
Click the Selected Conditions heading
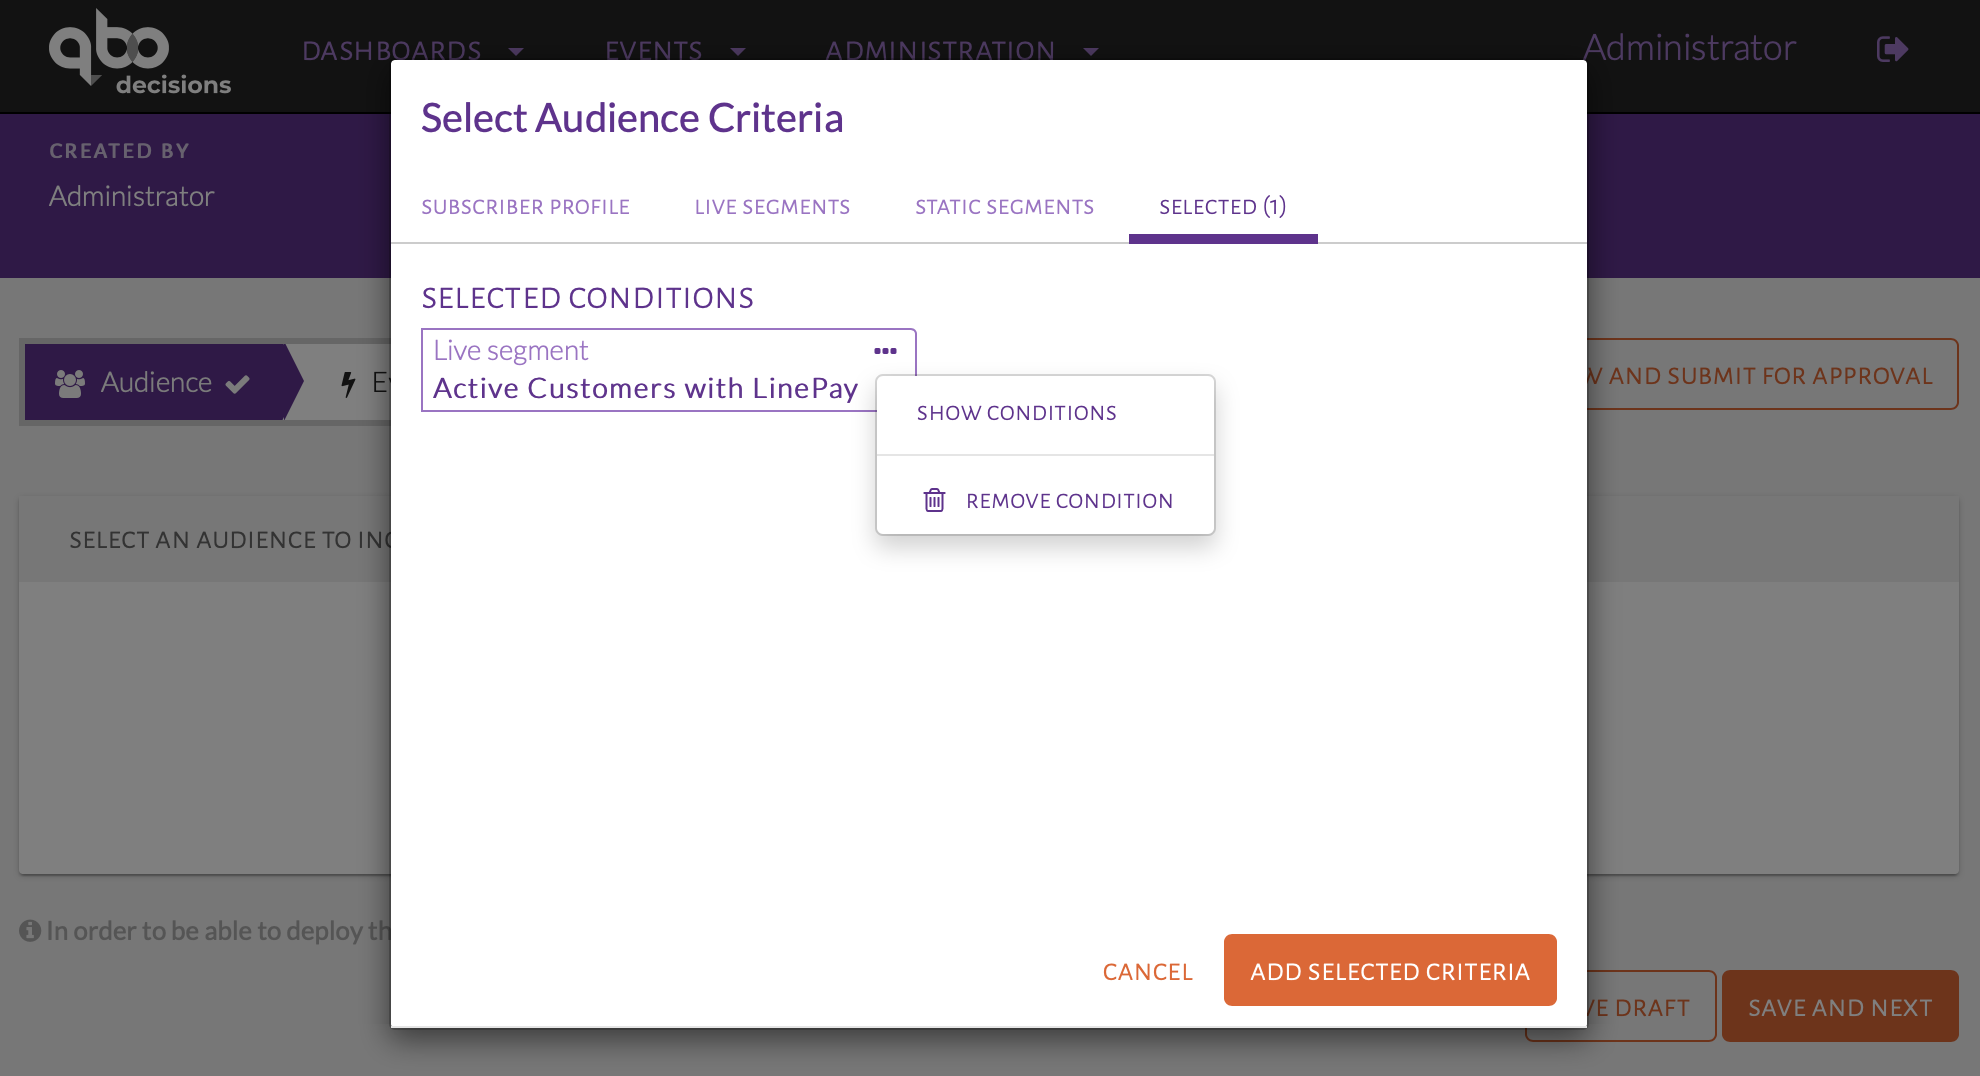tap(588, 298)
